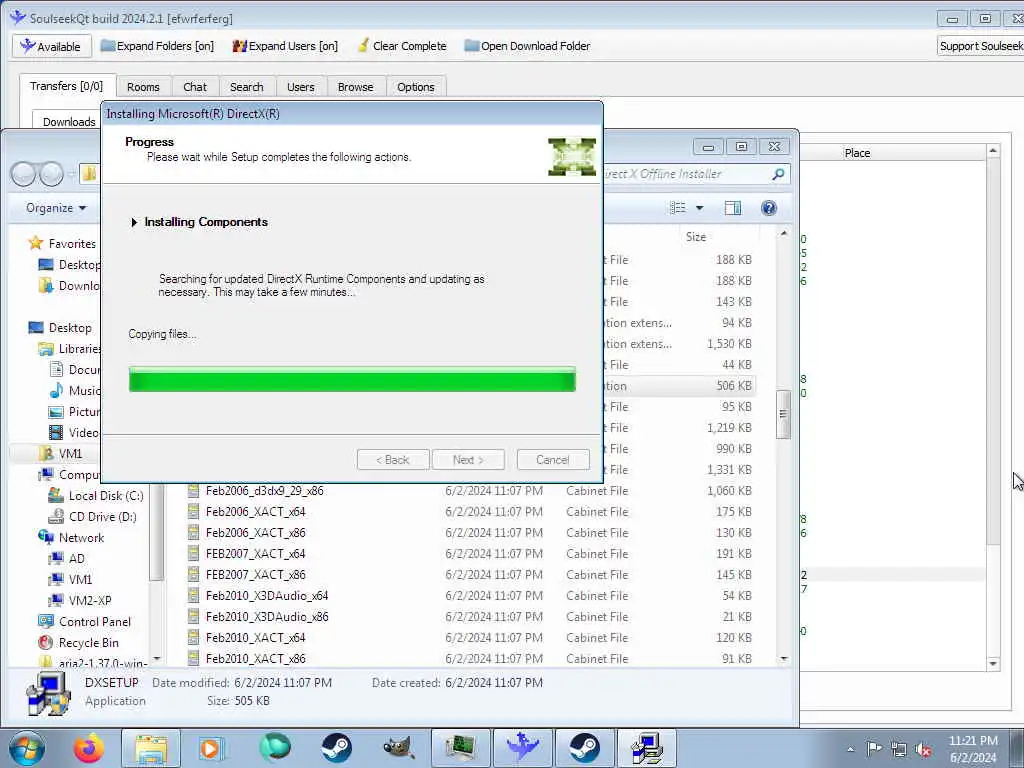The height and width of the screenshot is (768, 1024).
Task: Click Explorer search magnifier icon
Action: [778, 174]
